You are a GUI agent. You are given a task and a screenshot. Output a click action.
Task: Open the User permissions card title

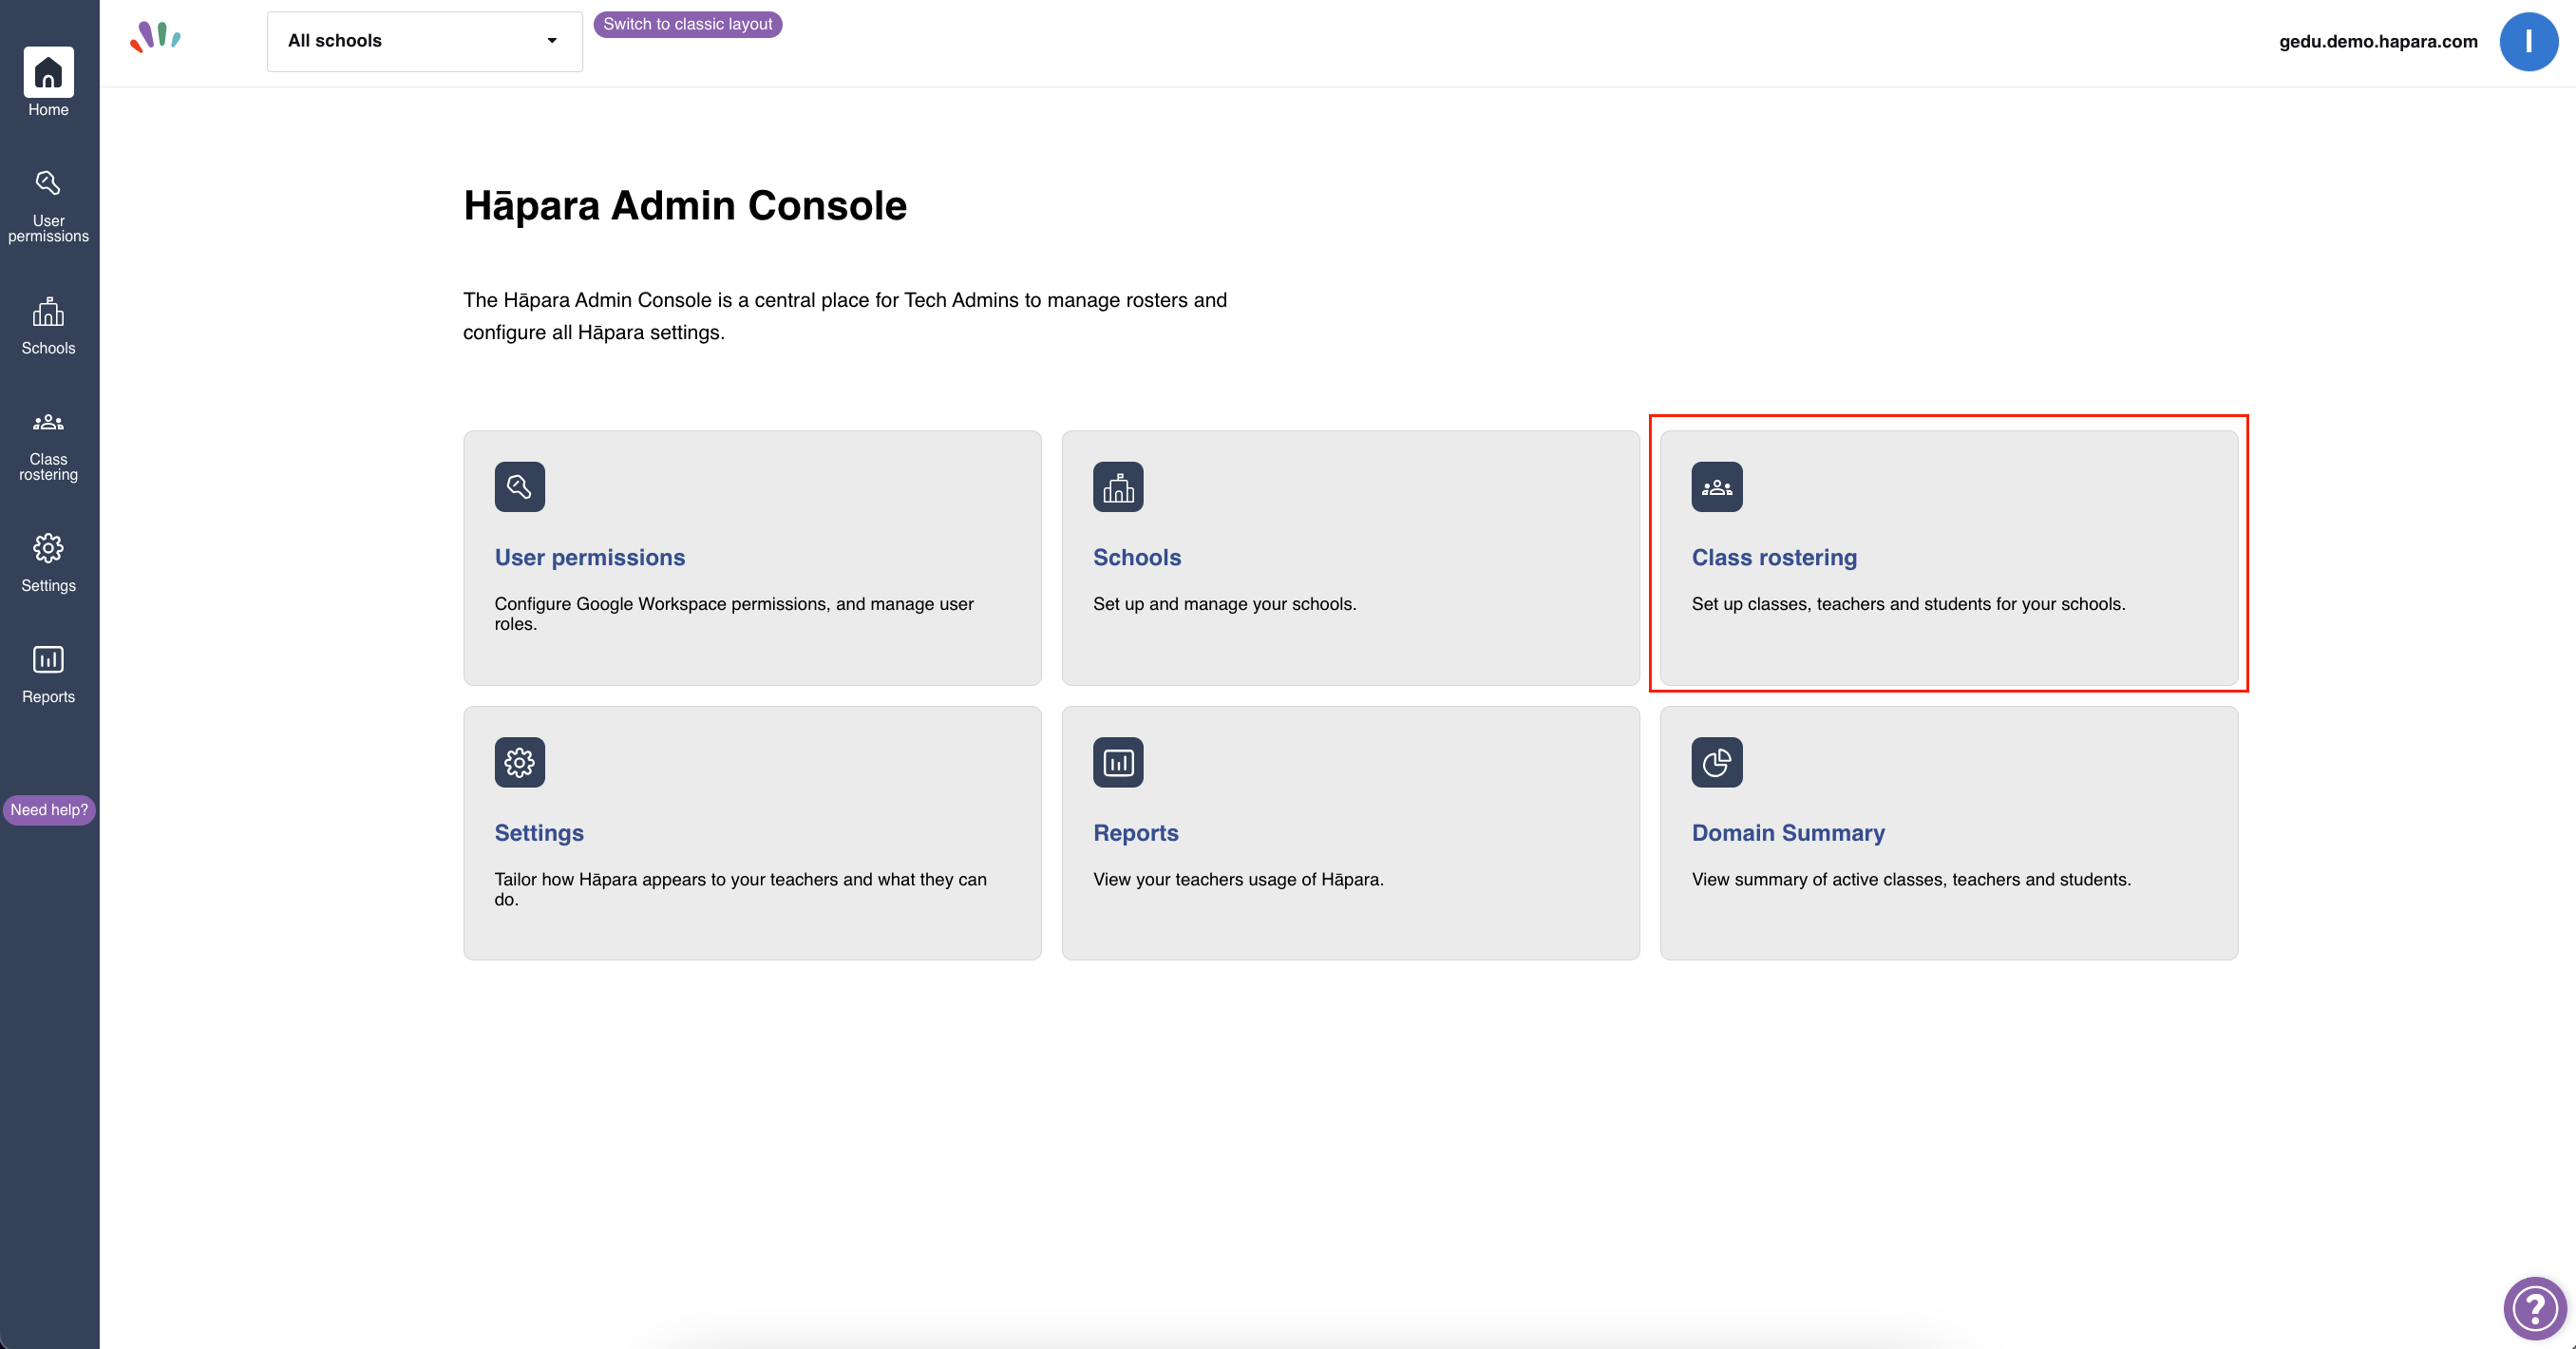[x=590, y=557]
